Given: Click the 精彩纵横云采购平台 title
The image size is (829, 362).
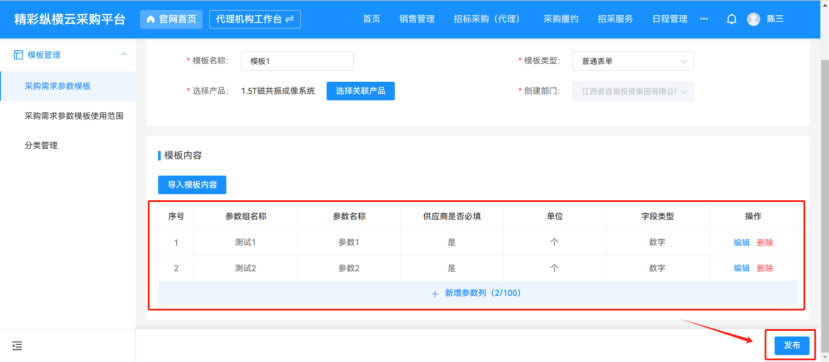Looking at the screenshot, I should click(69, 20).
